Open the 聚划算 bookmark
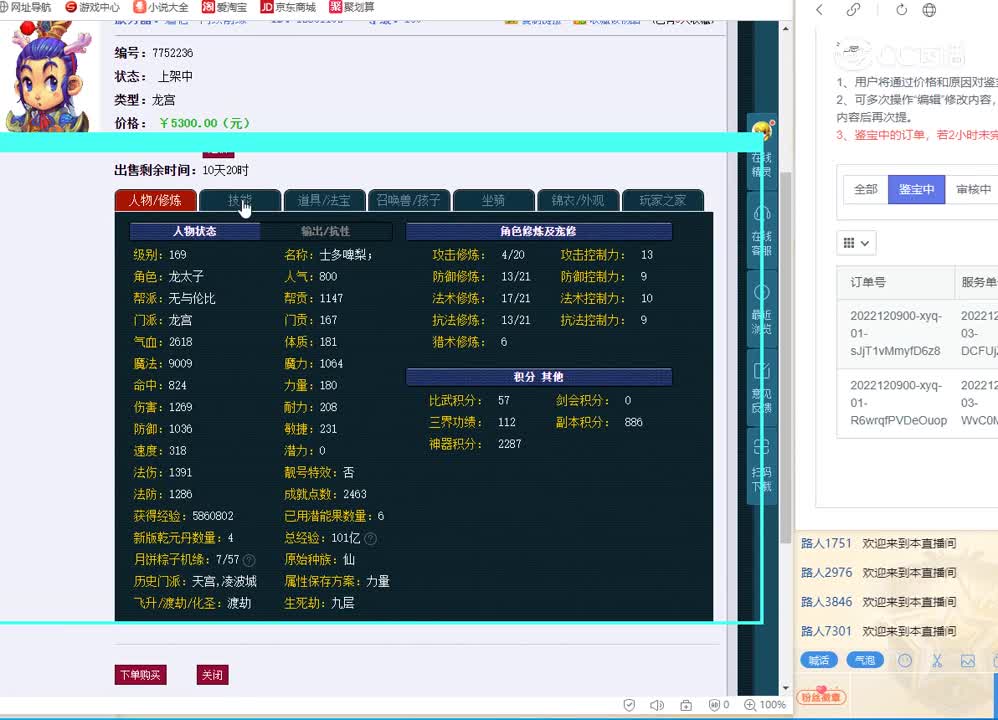The image size is (998, 720). [352, 7]
